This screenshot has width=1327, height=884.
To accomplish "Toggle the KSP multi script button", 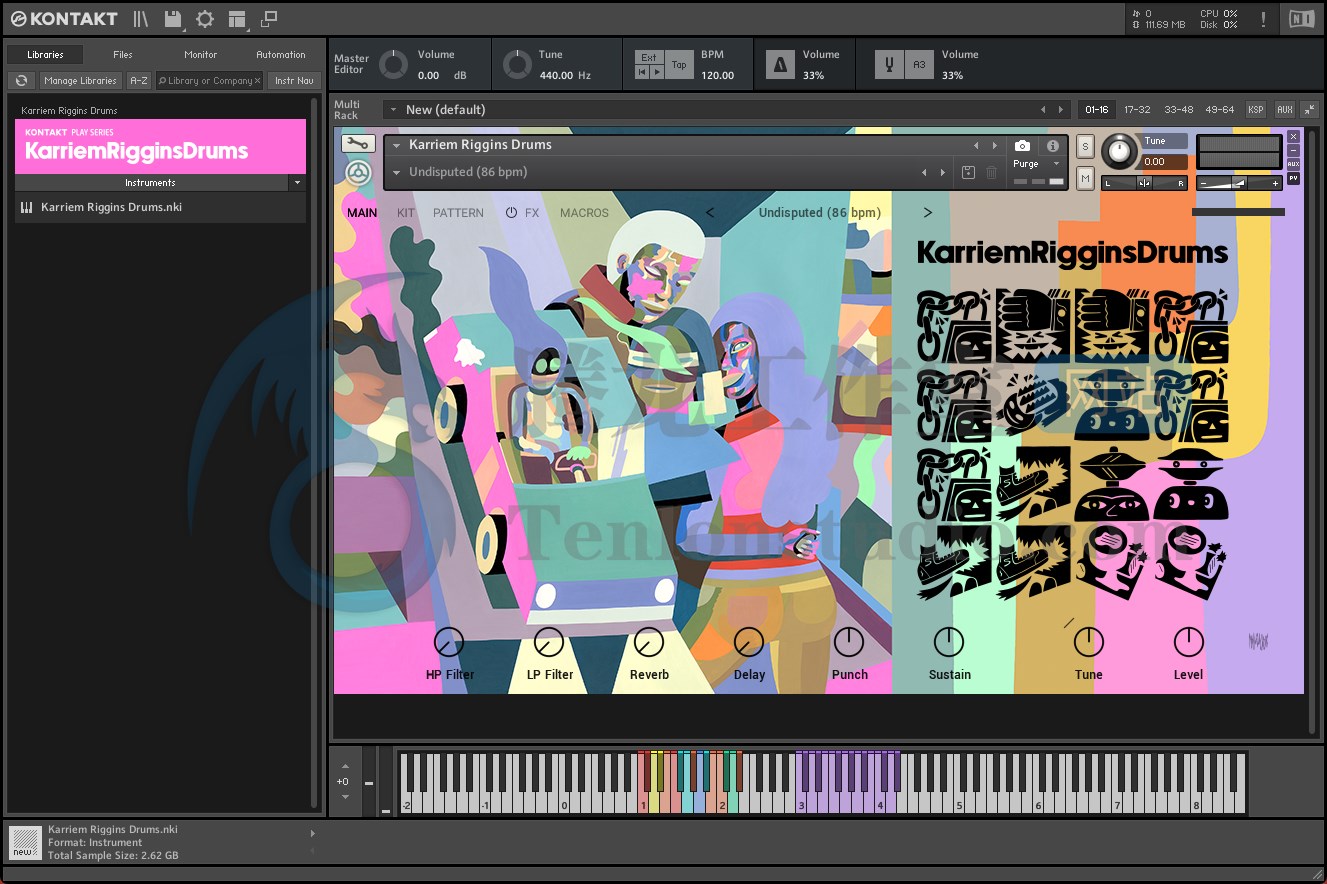I will point(1255,110).
